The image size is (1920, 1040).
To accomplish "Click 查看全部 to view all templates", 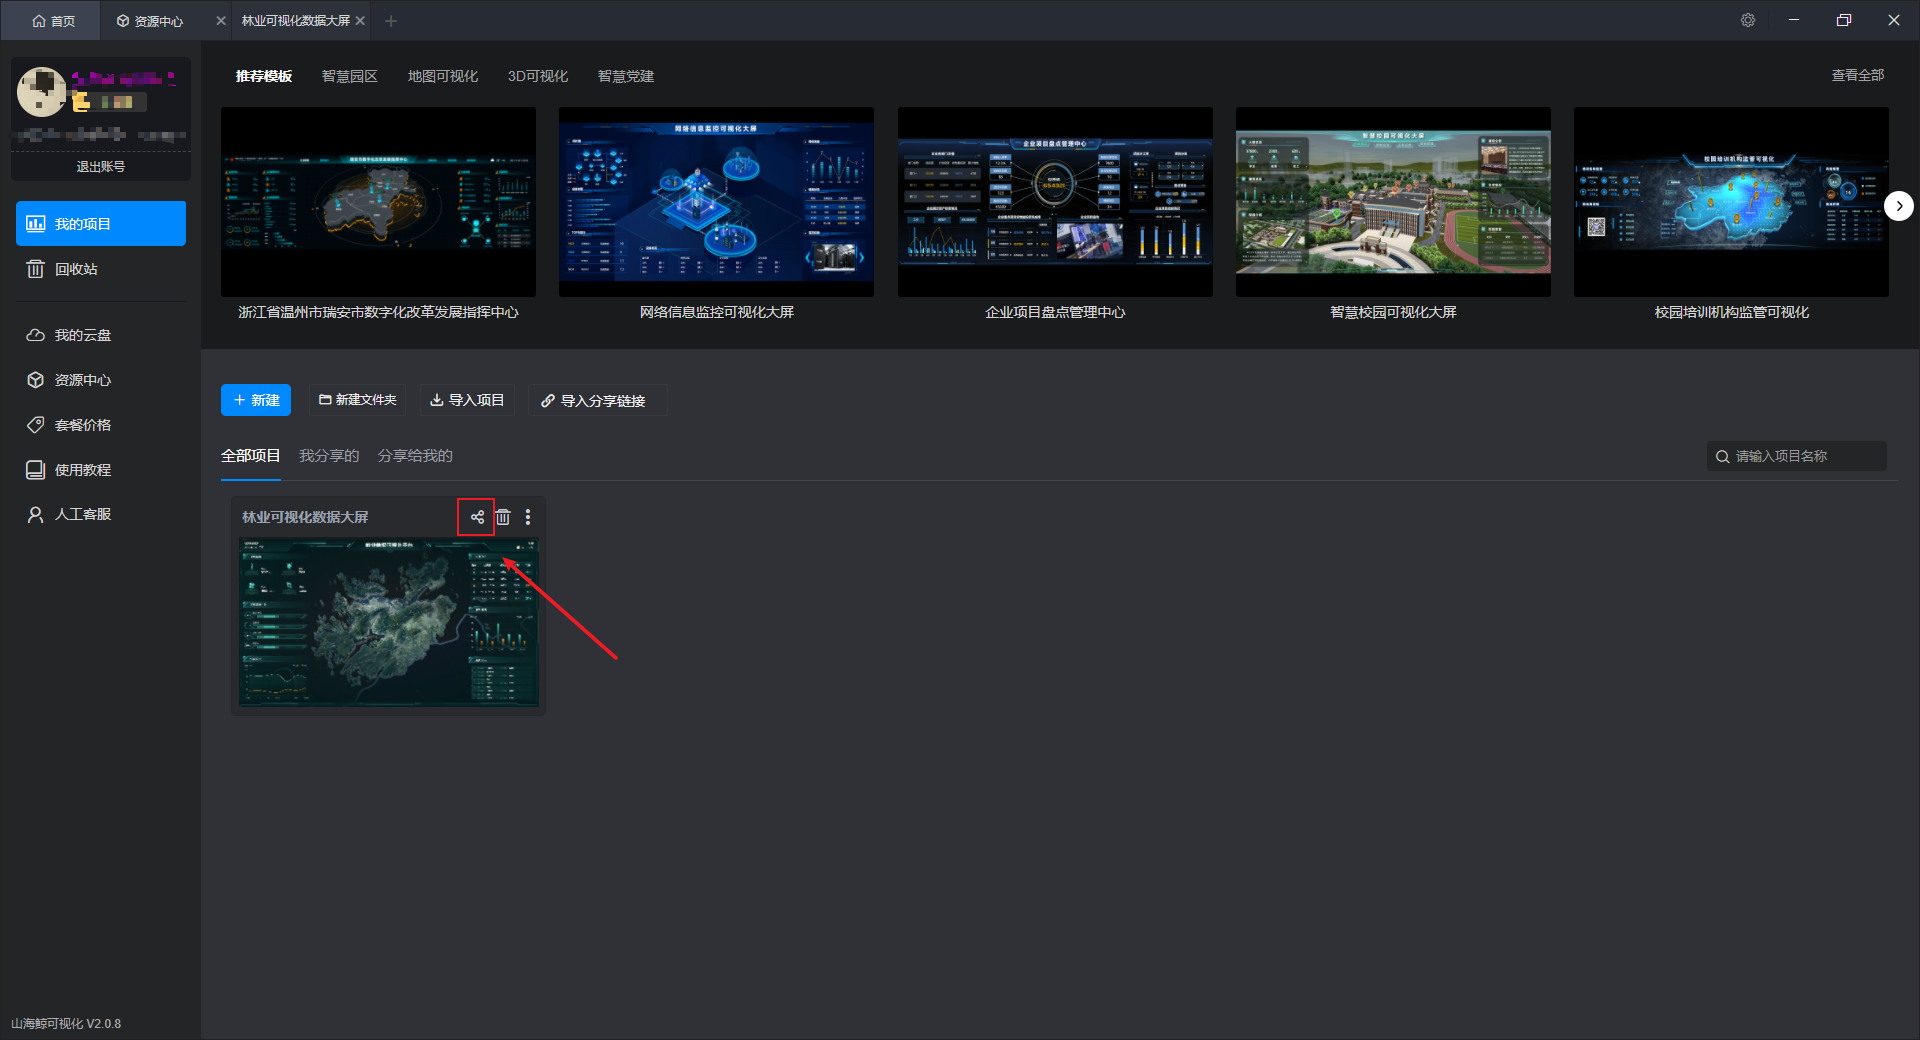I will click(1858, 75).
